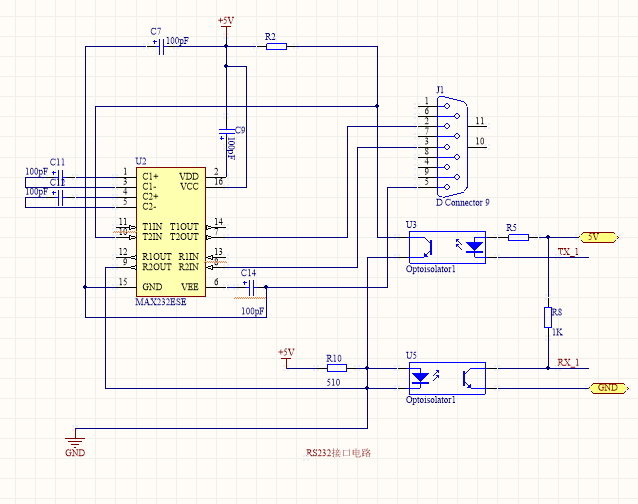Select resistor R10 labeled 510
Viewport: 638px width, 504px height.
tap(336, 368)
